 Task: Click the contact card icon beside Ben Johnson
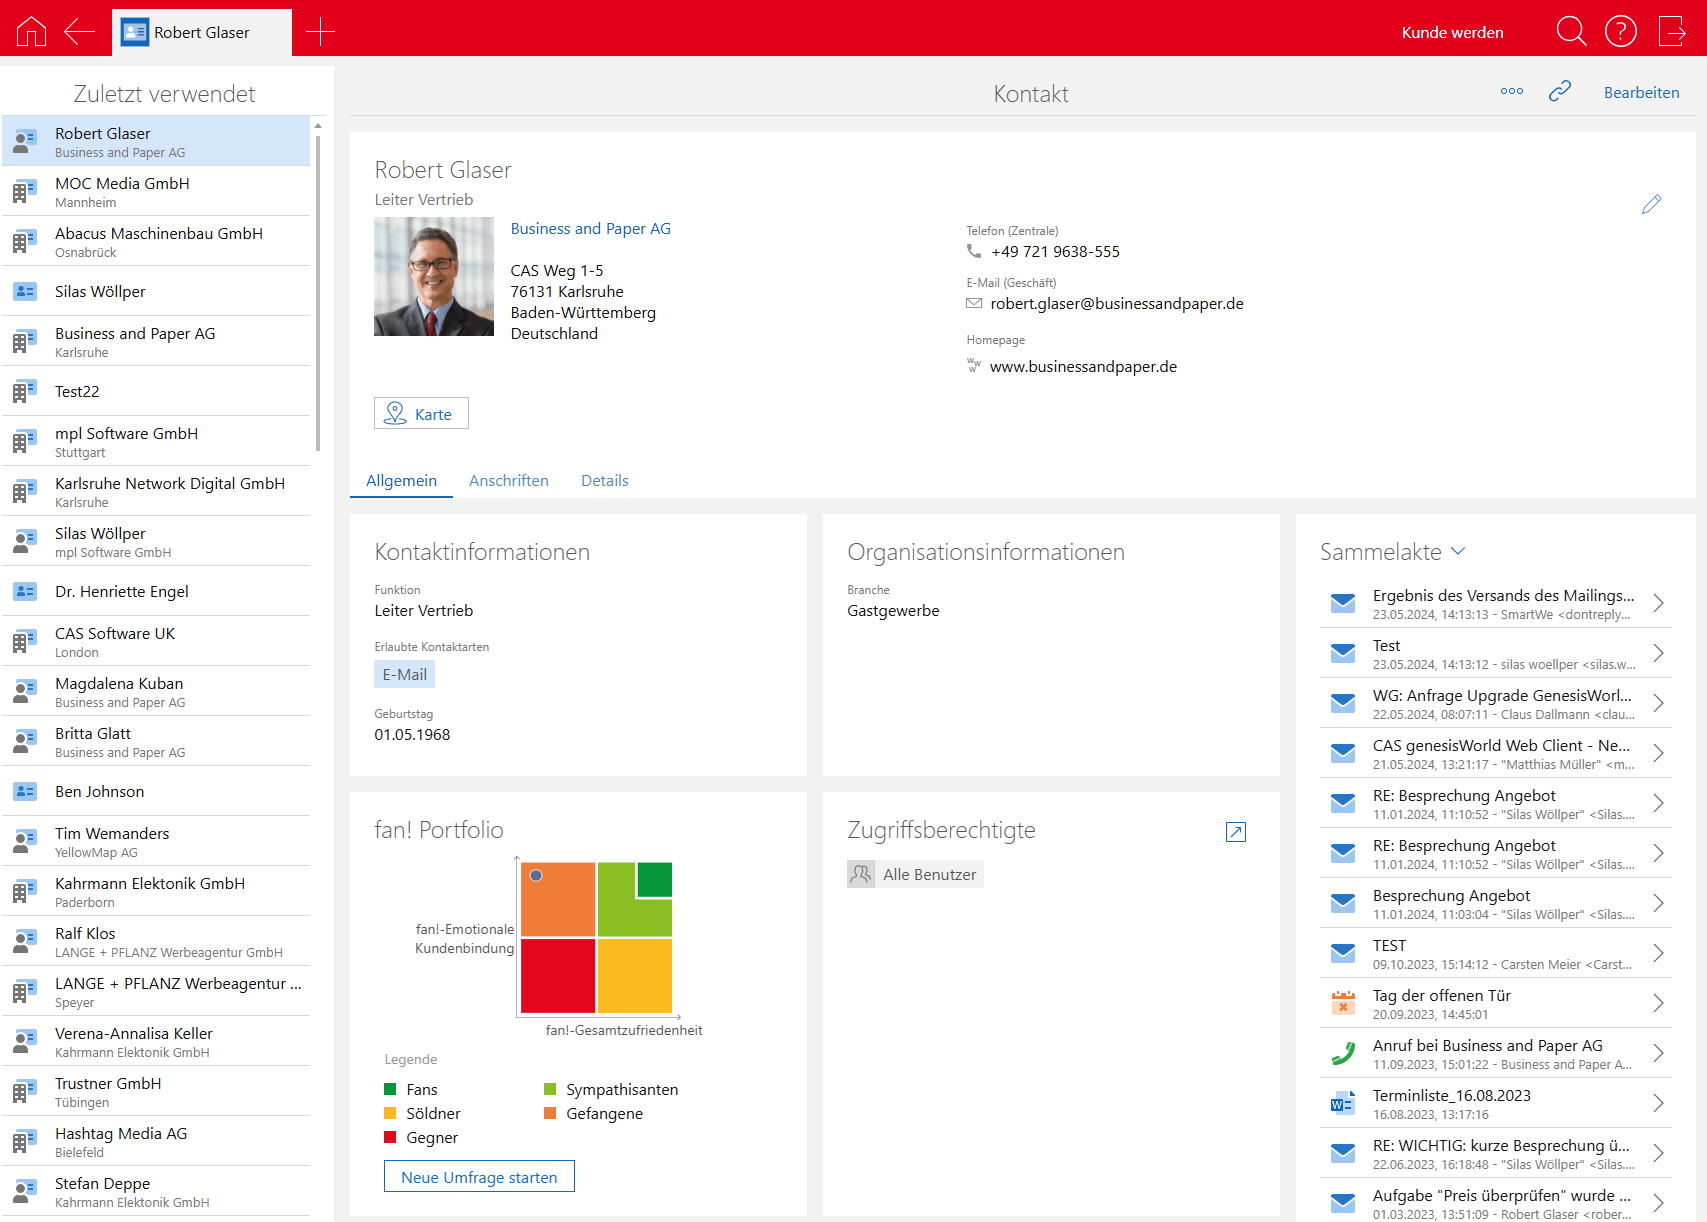pos(25,791)
